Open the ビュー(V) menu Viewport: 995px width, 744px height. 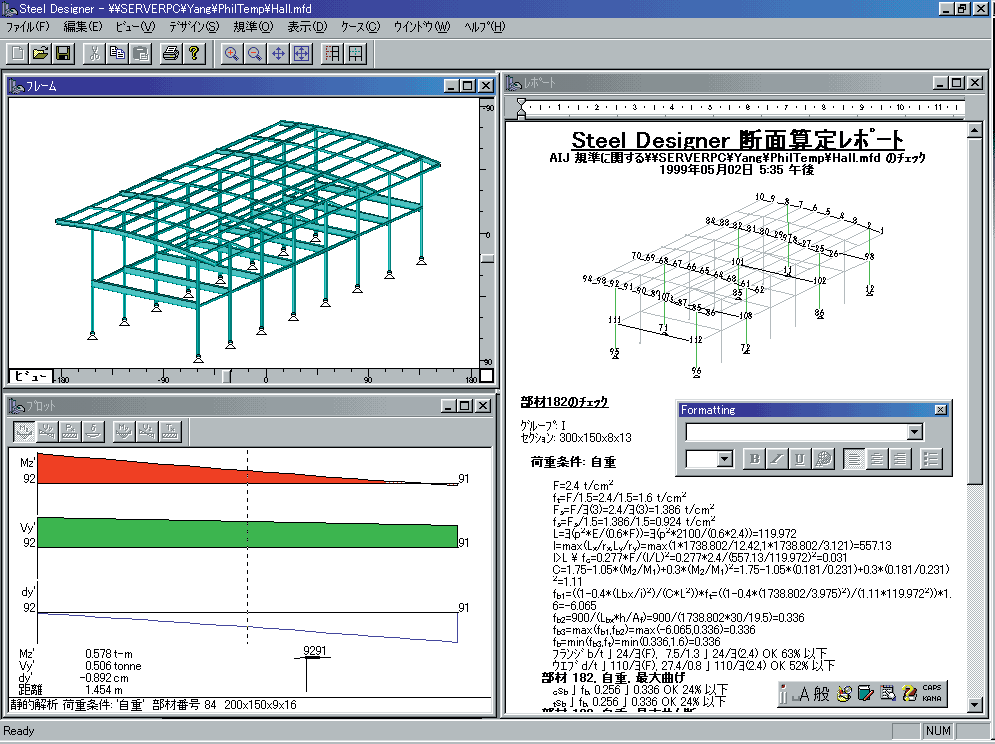135,27
